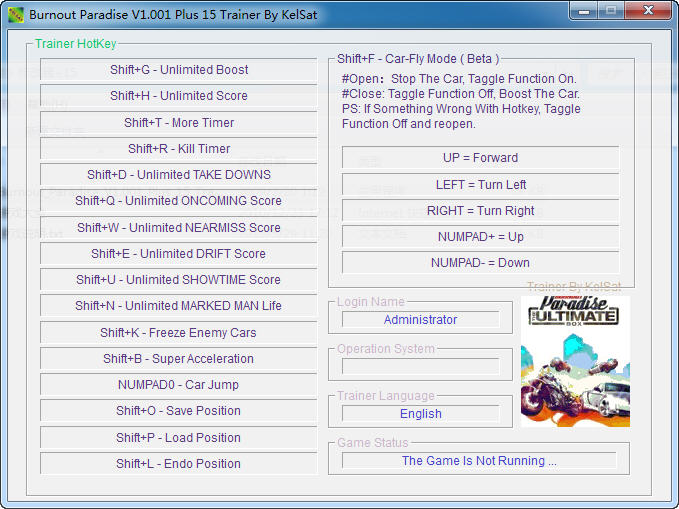Click NUMPAD- = Down label
Viewport: 679px width, 509px height.
pyautogui.click(x=480, y=263)
